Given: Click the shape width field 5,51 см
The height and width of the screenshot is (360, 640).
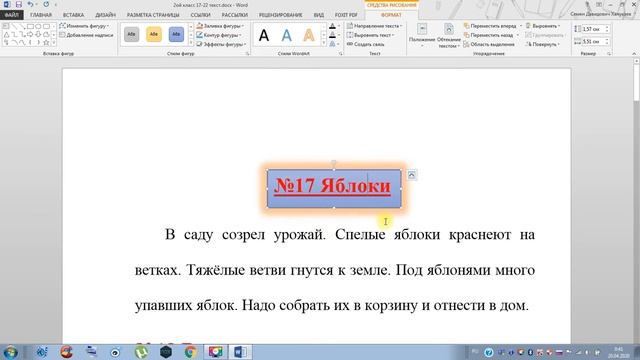Looking at the screenshot, I should [593, 42].
